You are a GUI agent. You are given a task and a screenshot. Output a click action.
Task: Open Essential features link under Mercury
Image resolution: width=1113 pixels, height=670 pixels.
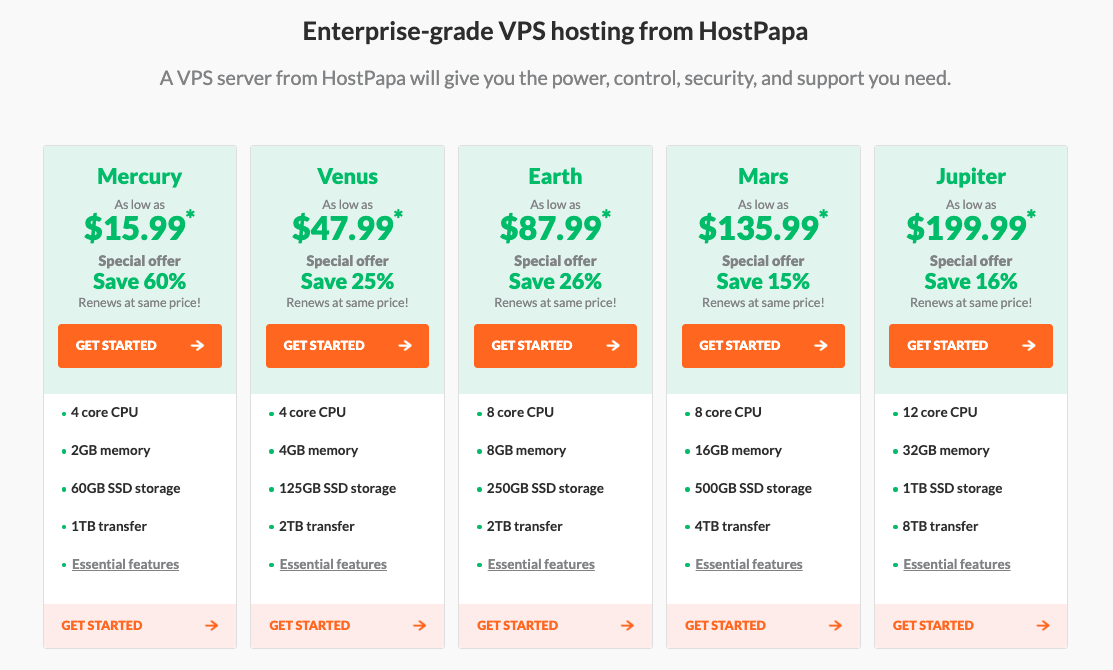125,565
